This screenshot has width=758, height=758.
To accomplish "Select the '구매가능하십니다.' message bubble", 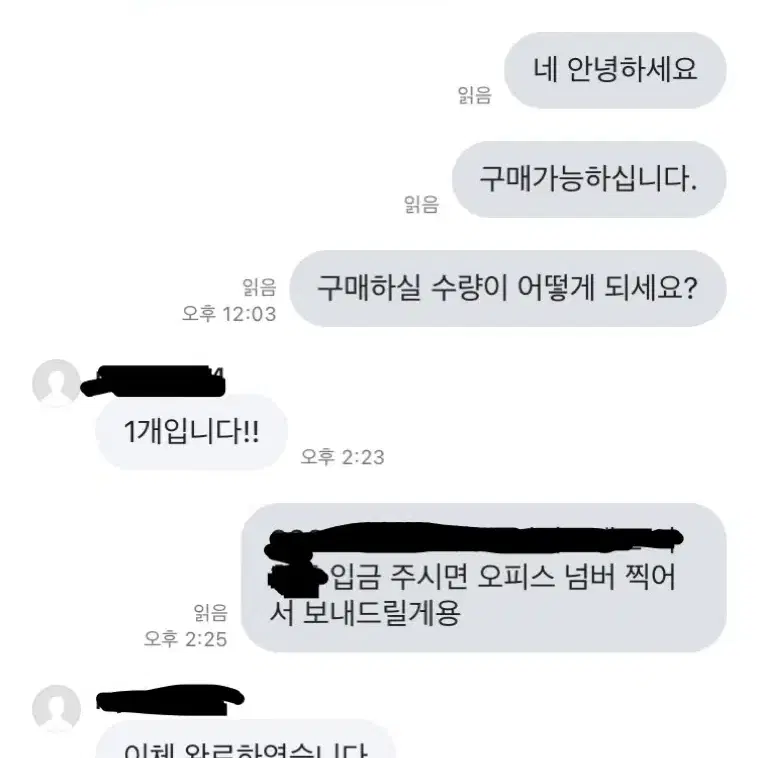I will 589,179.
